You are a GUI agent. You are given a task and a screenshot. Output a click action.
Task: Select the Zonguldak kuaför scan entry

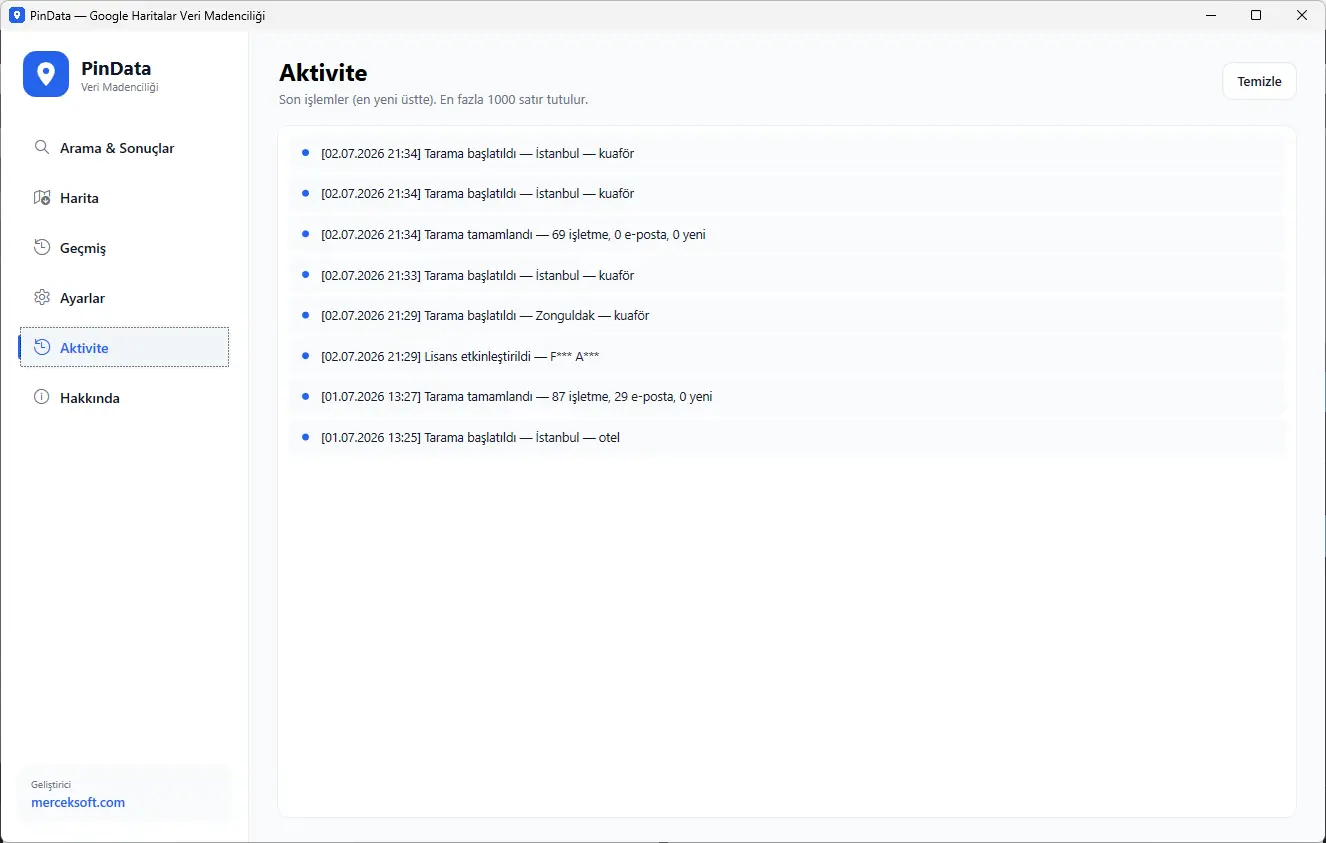[x=787, y=315]
